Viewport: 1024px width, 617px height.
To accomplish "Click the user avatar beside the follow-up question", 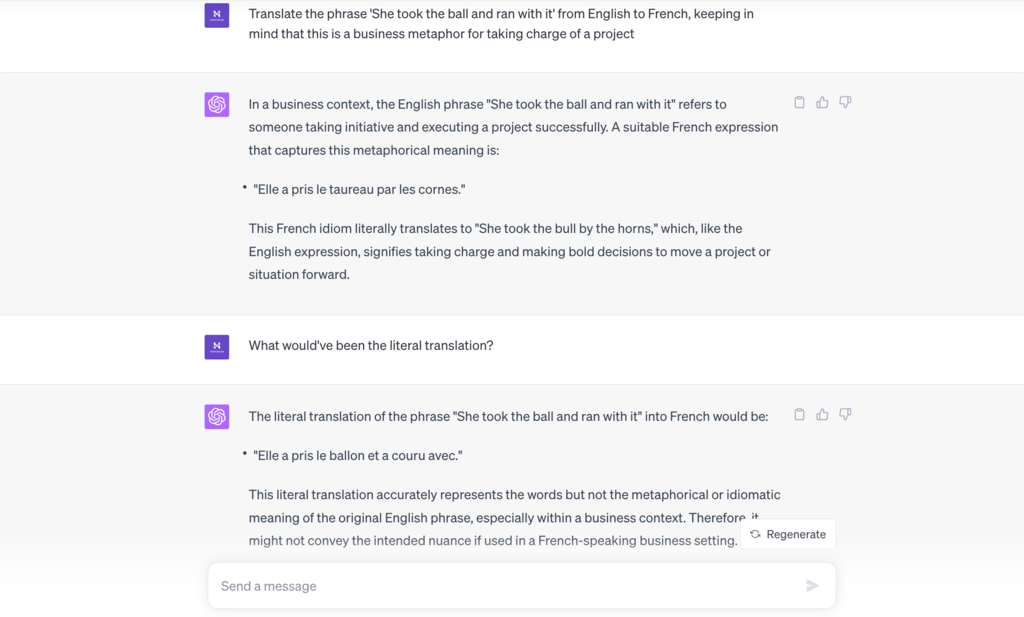I will [216, 347].
